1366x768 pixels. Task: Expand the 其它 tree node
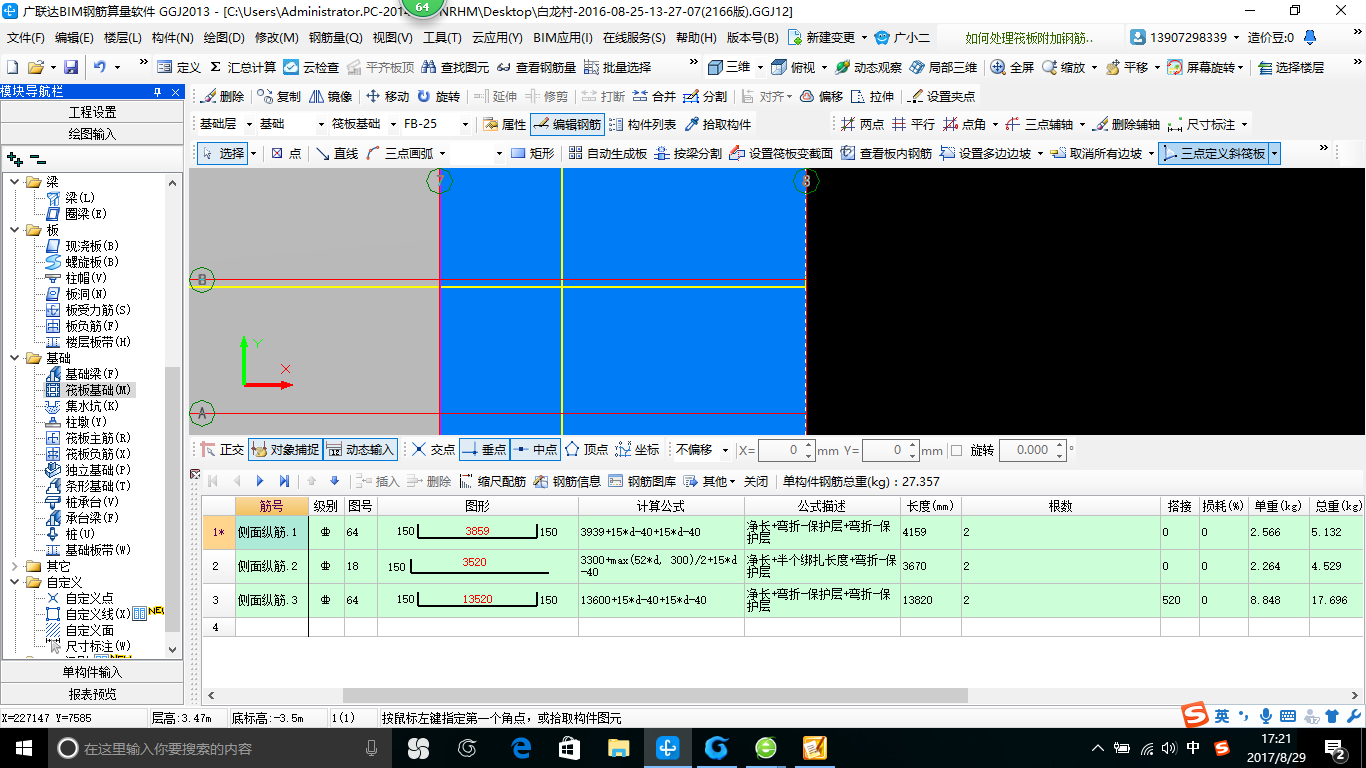click(15, 566)
